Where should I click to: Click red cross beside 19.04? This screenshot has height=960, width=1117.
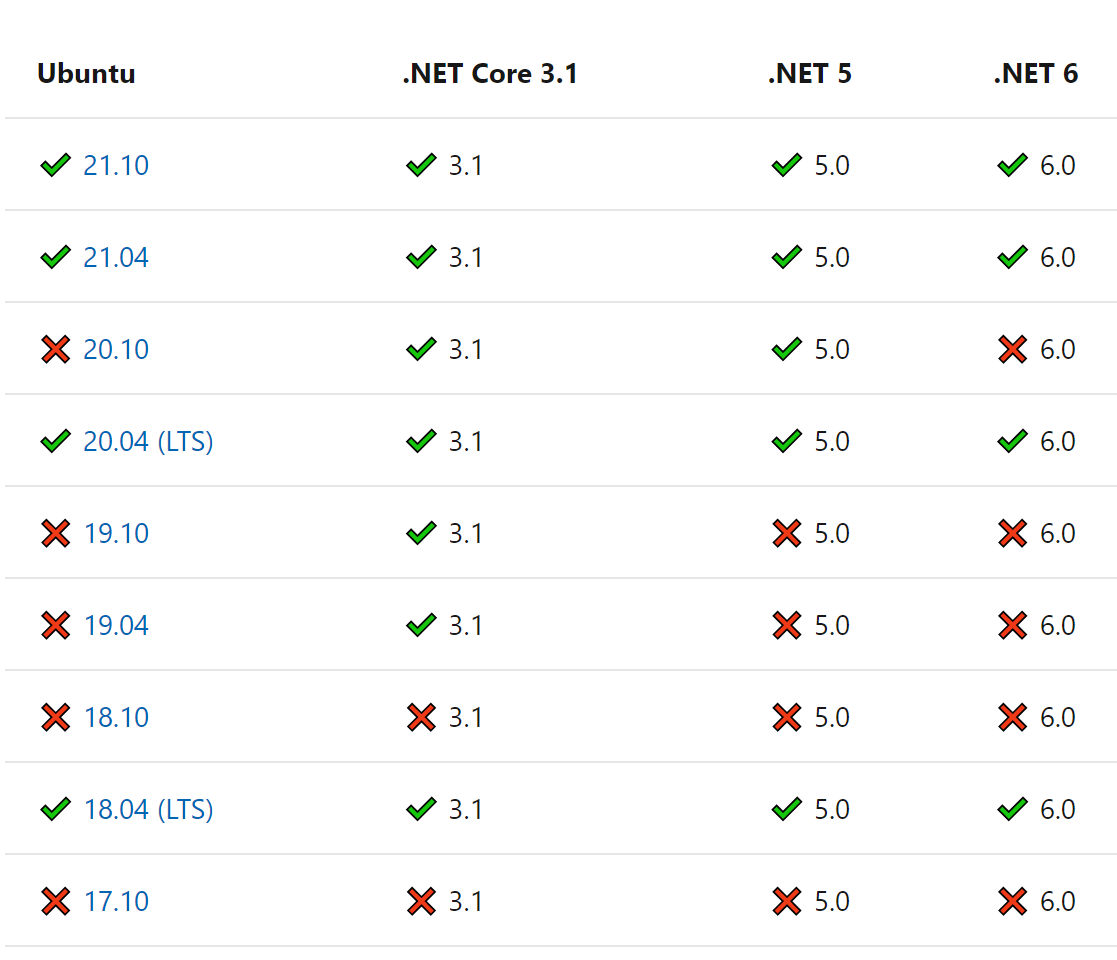click(56, 625)
